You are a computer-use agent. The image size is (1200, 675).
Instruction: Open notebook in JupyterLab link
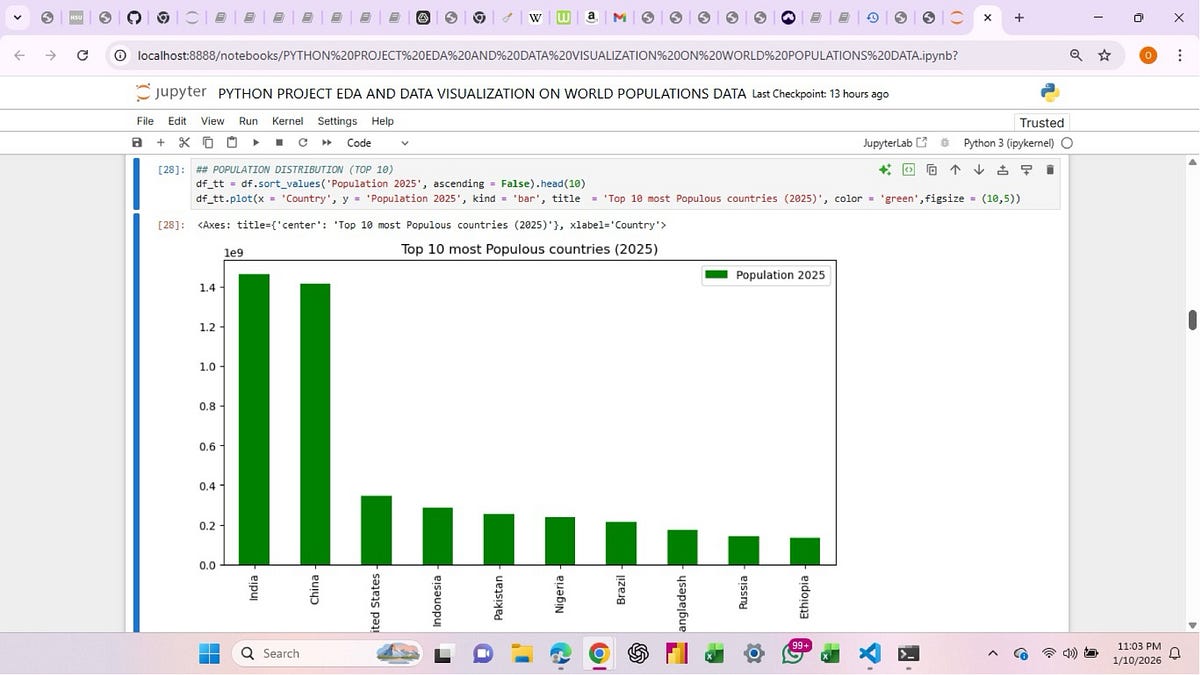point(894,143)
